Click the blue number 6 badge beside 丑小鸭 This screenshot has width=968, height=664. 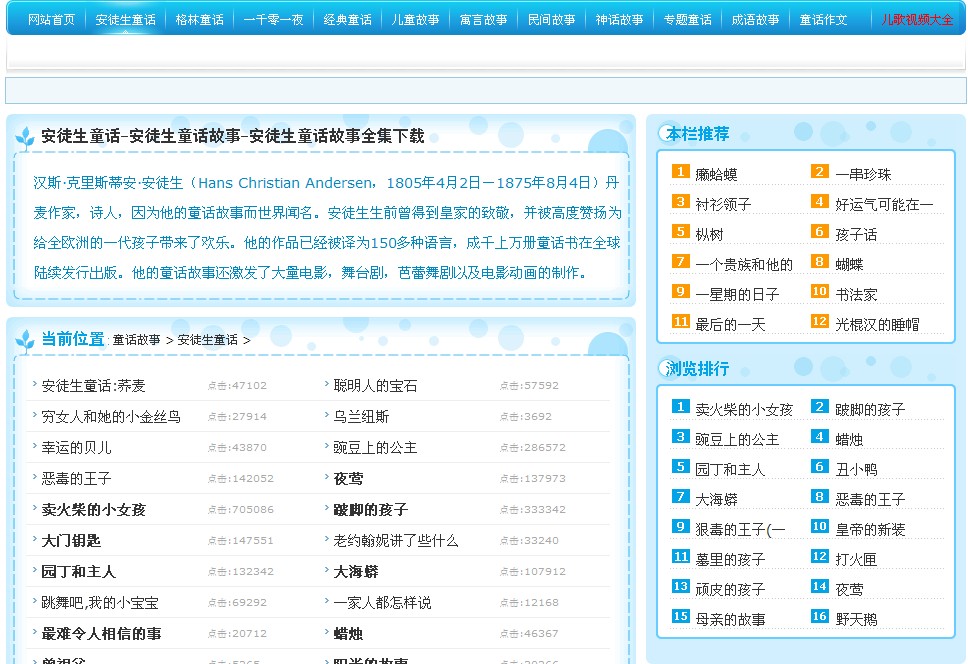820,467
